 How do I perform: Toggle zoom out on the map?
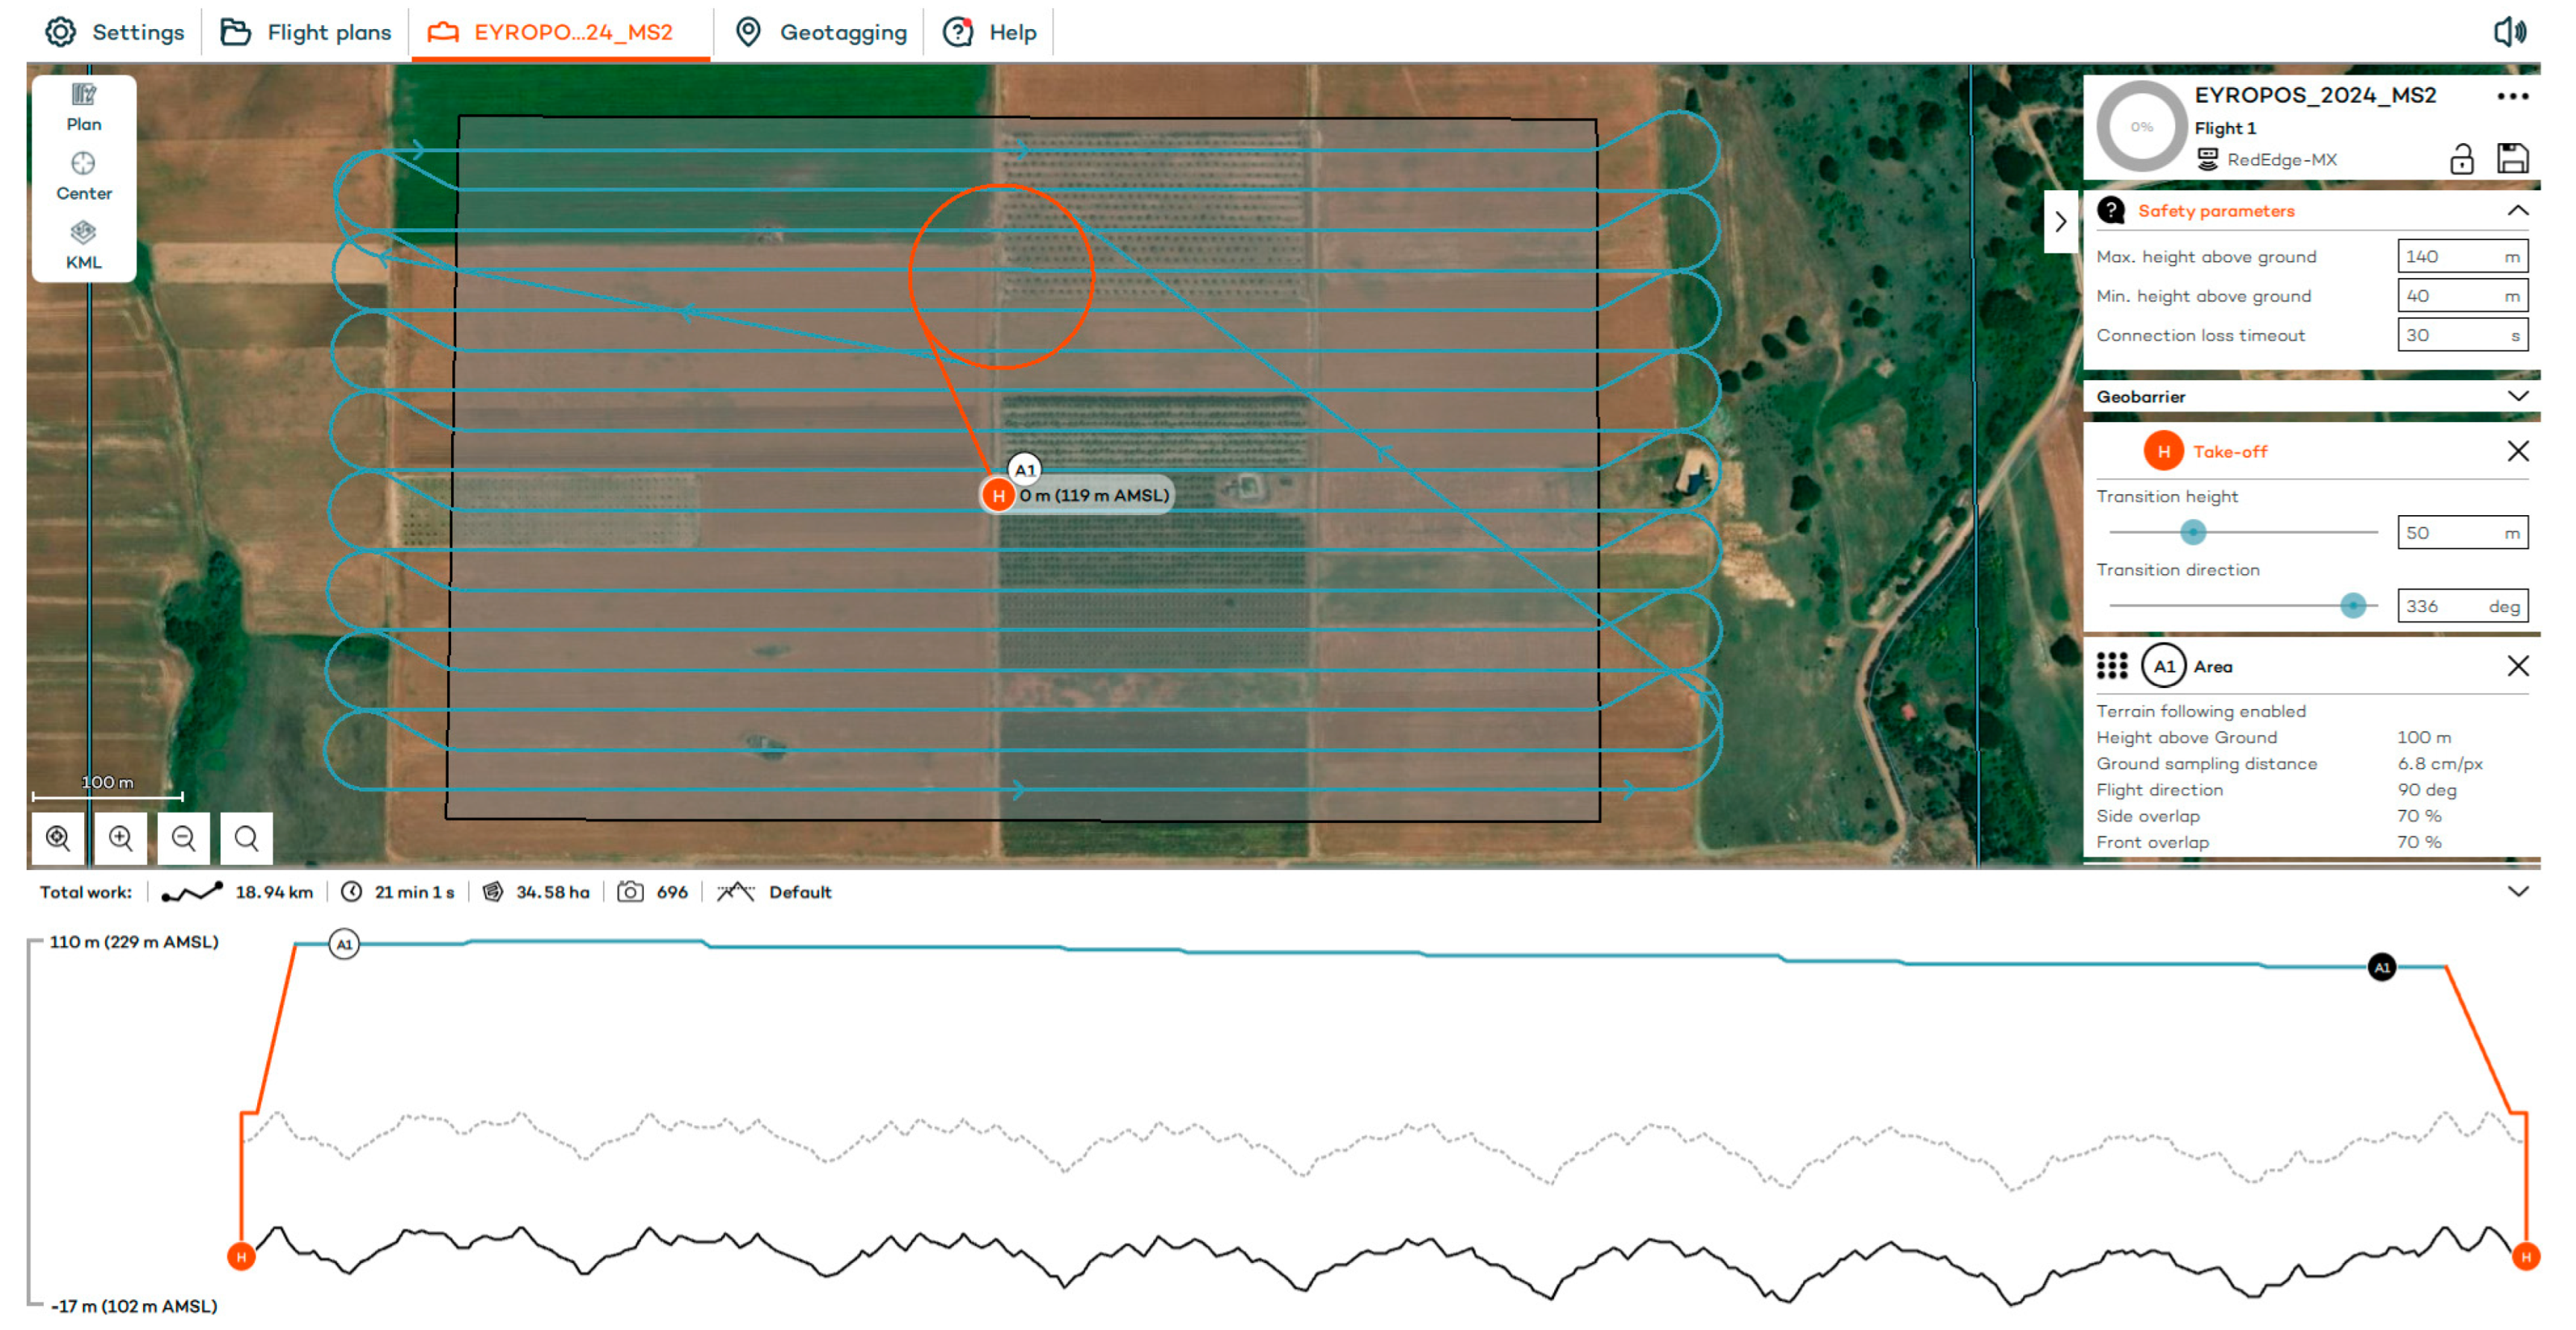tap(183, 837)
